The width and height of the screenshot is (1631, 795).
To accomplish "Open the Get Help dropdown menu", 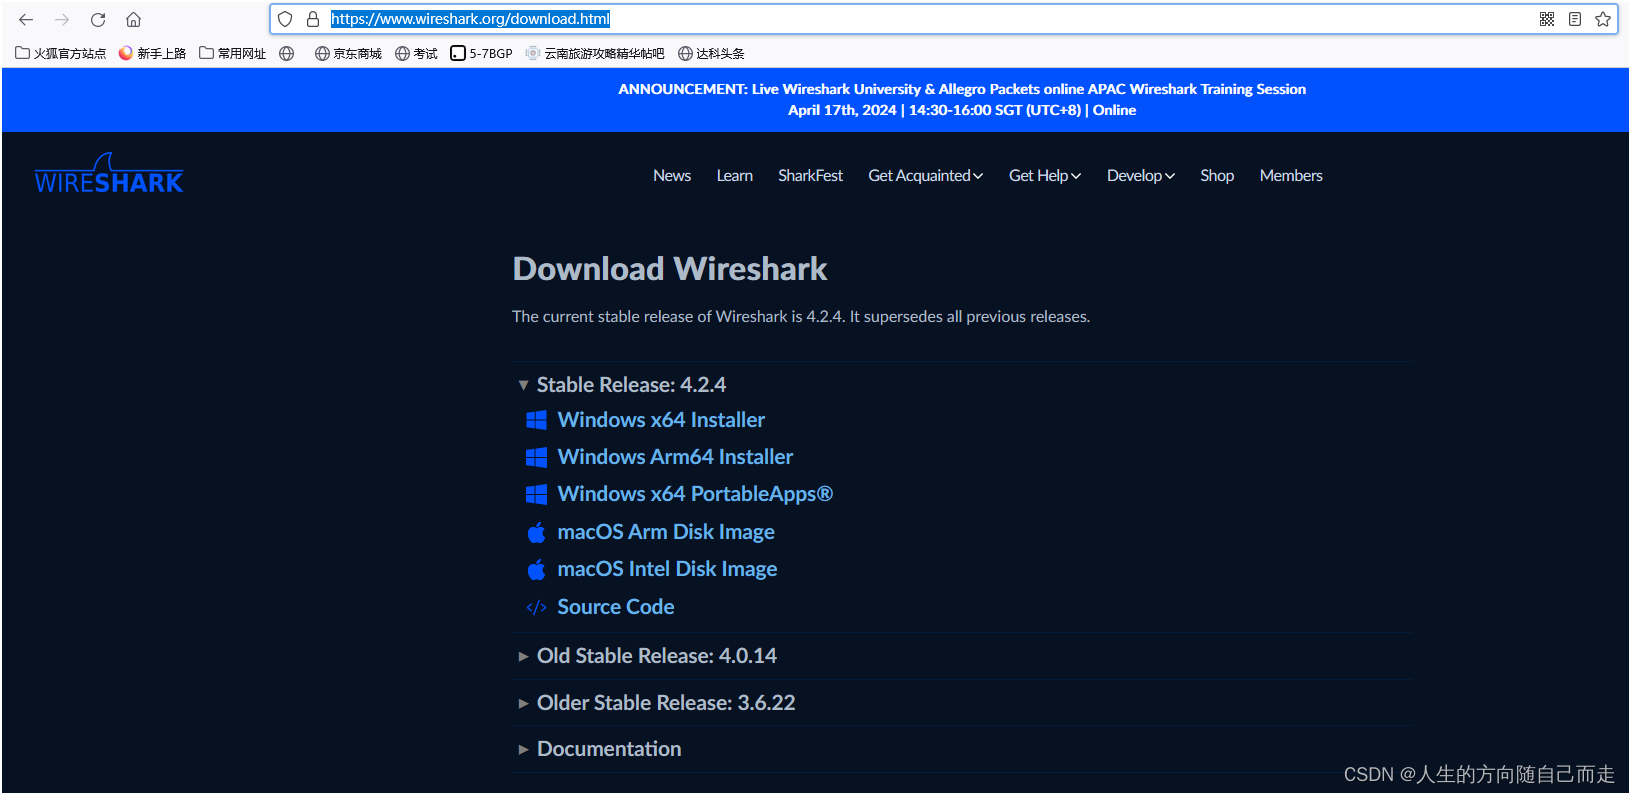I will [x=1045, y=175].
